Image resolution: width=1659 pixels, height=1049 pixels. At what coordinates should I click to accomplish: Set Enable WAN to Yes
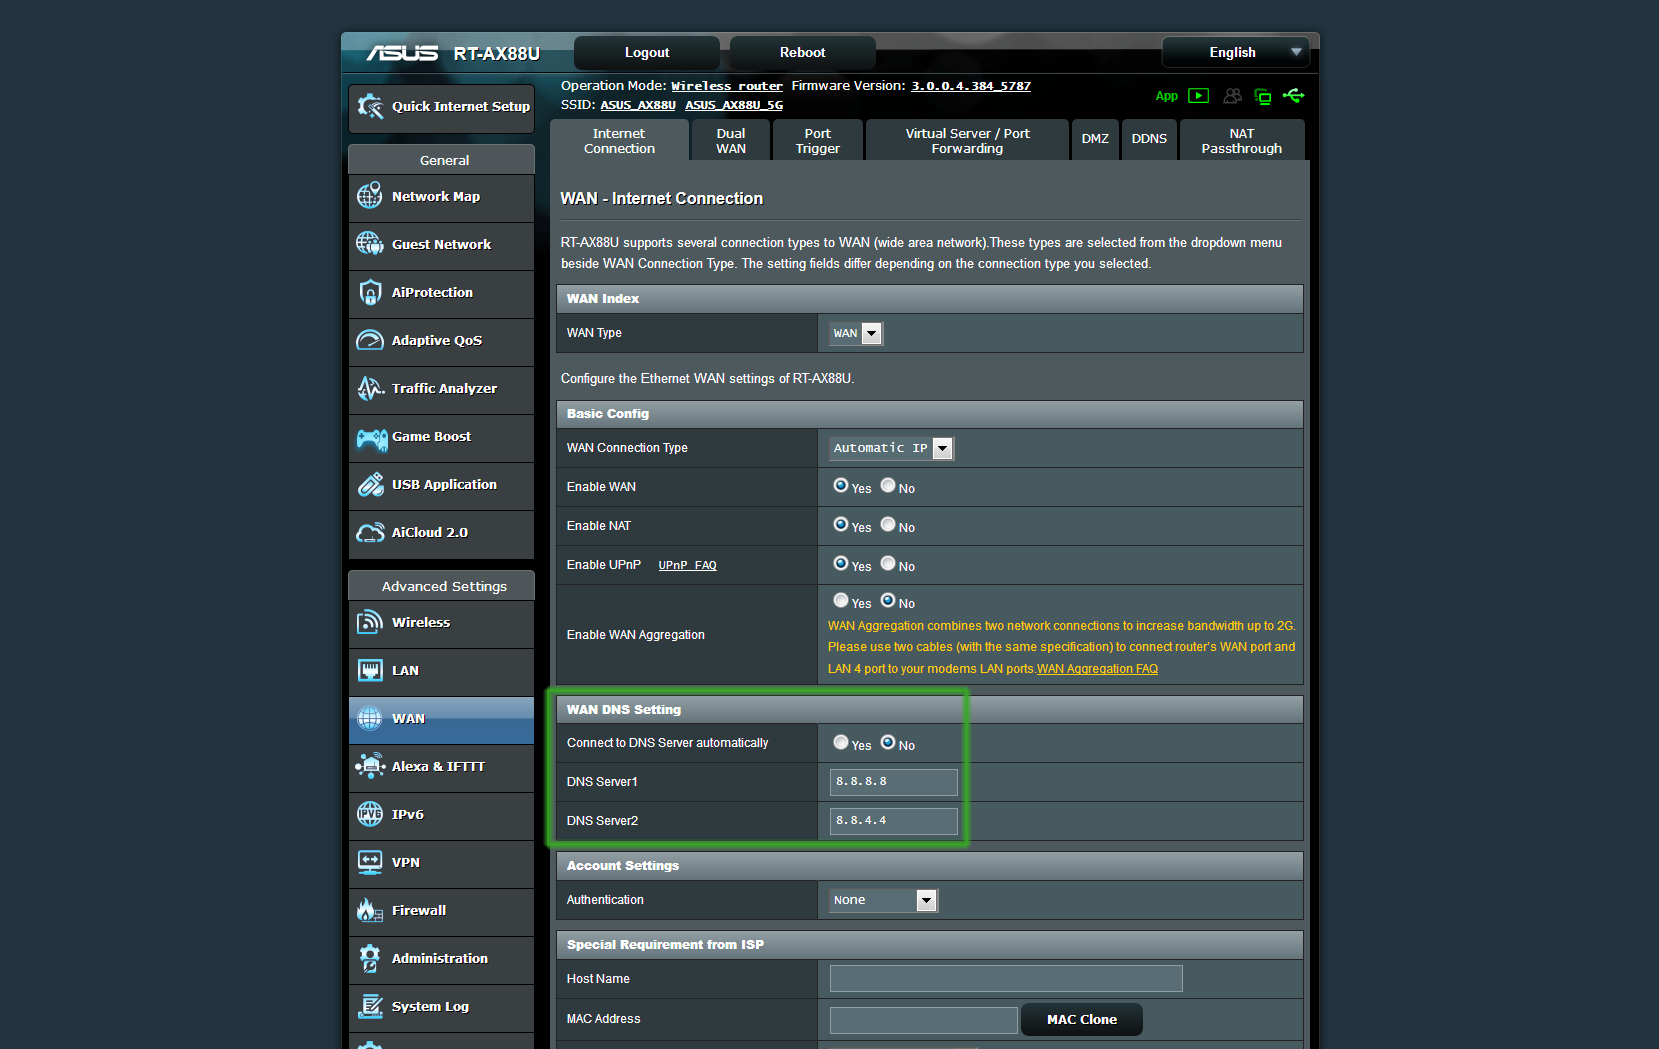point(841,485)
